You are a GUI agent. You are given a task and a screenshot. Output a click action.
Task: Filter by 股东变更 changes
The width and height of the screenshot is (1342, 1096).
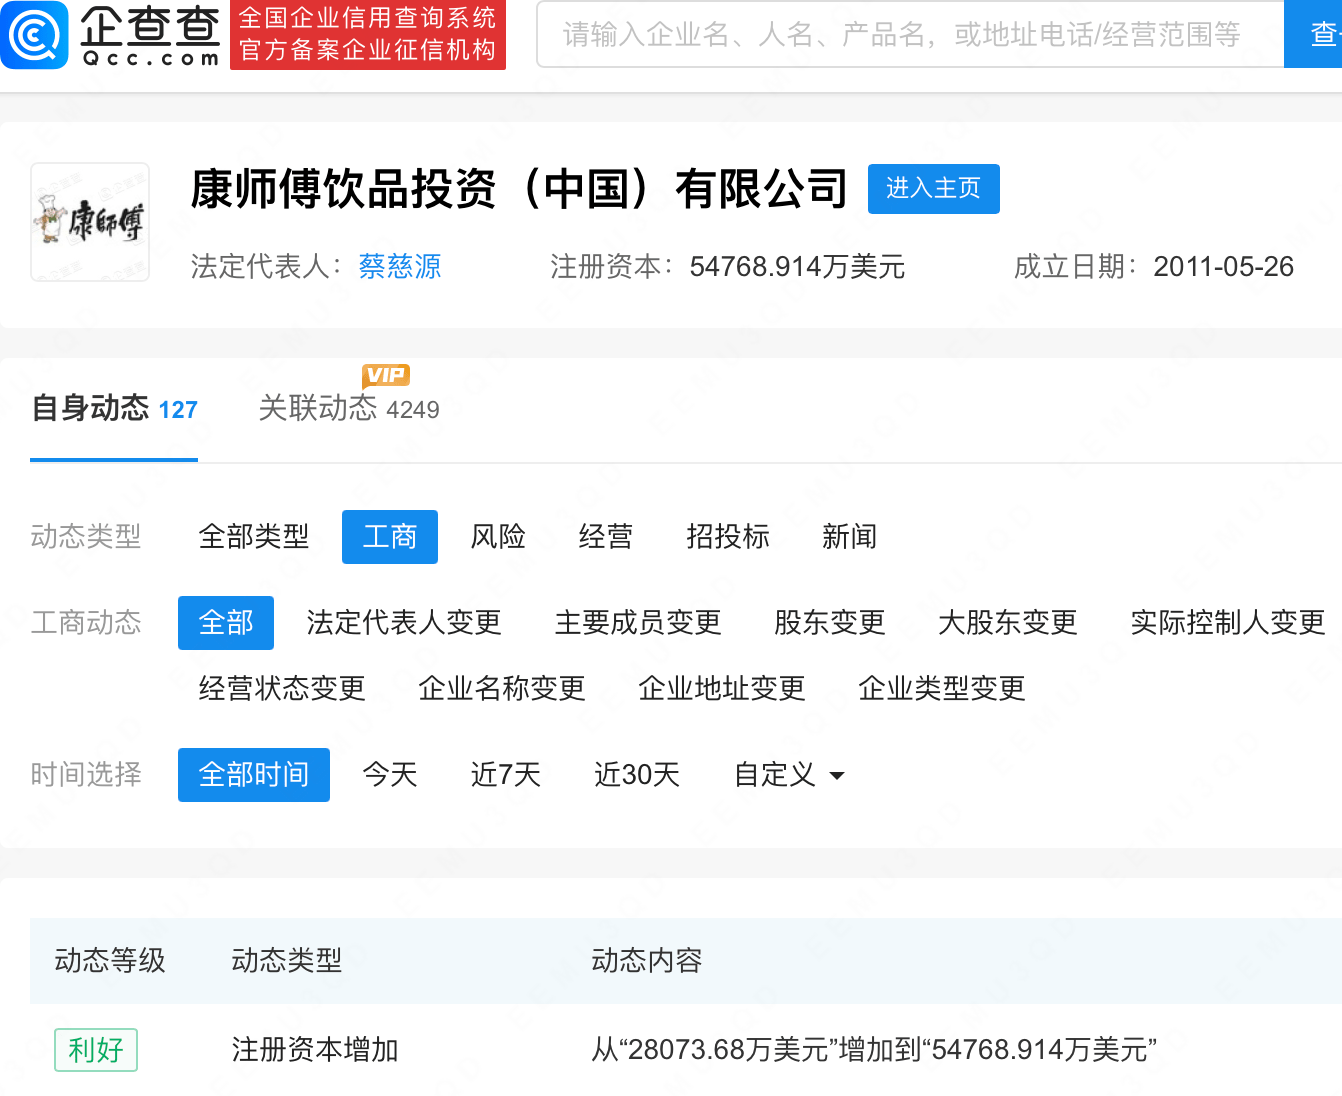click(829, 622)
